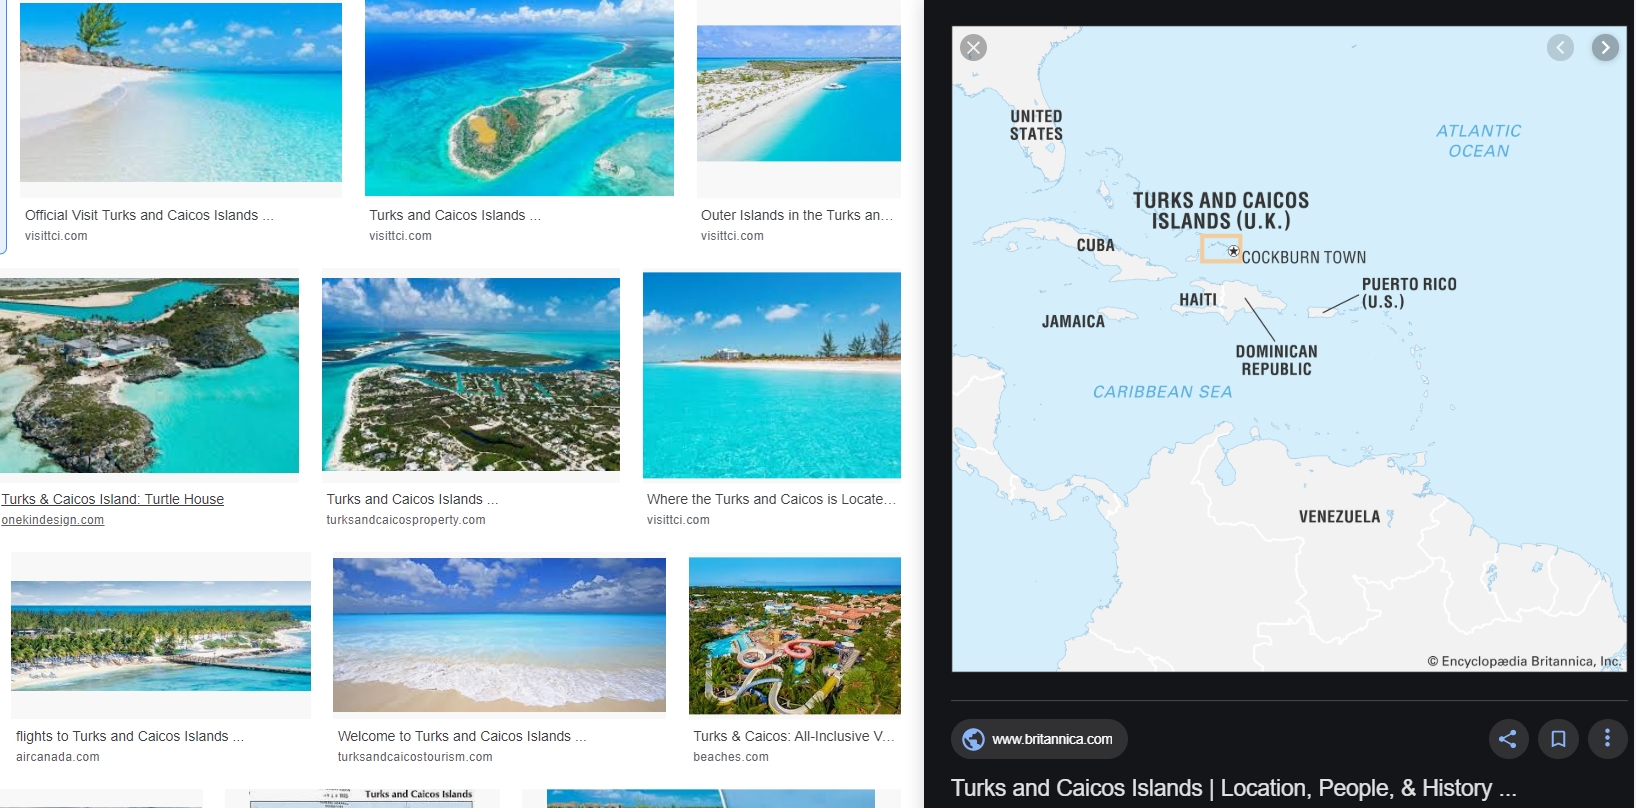Viewport: 1636px width, 808px height.
Task: Select the Official Visit Turks and Caicos beach thumbnail
Action: point(181,92)
